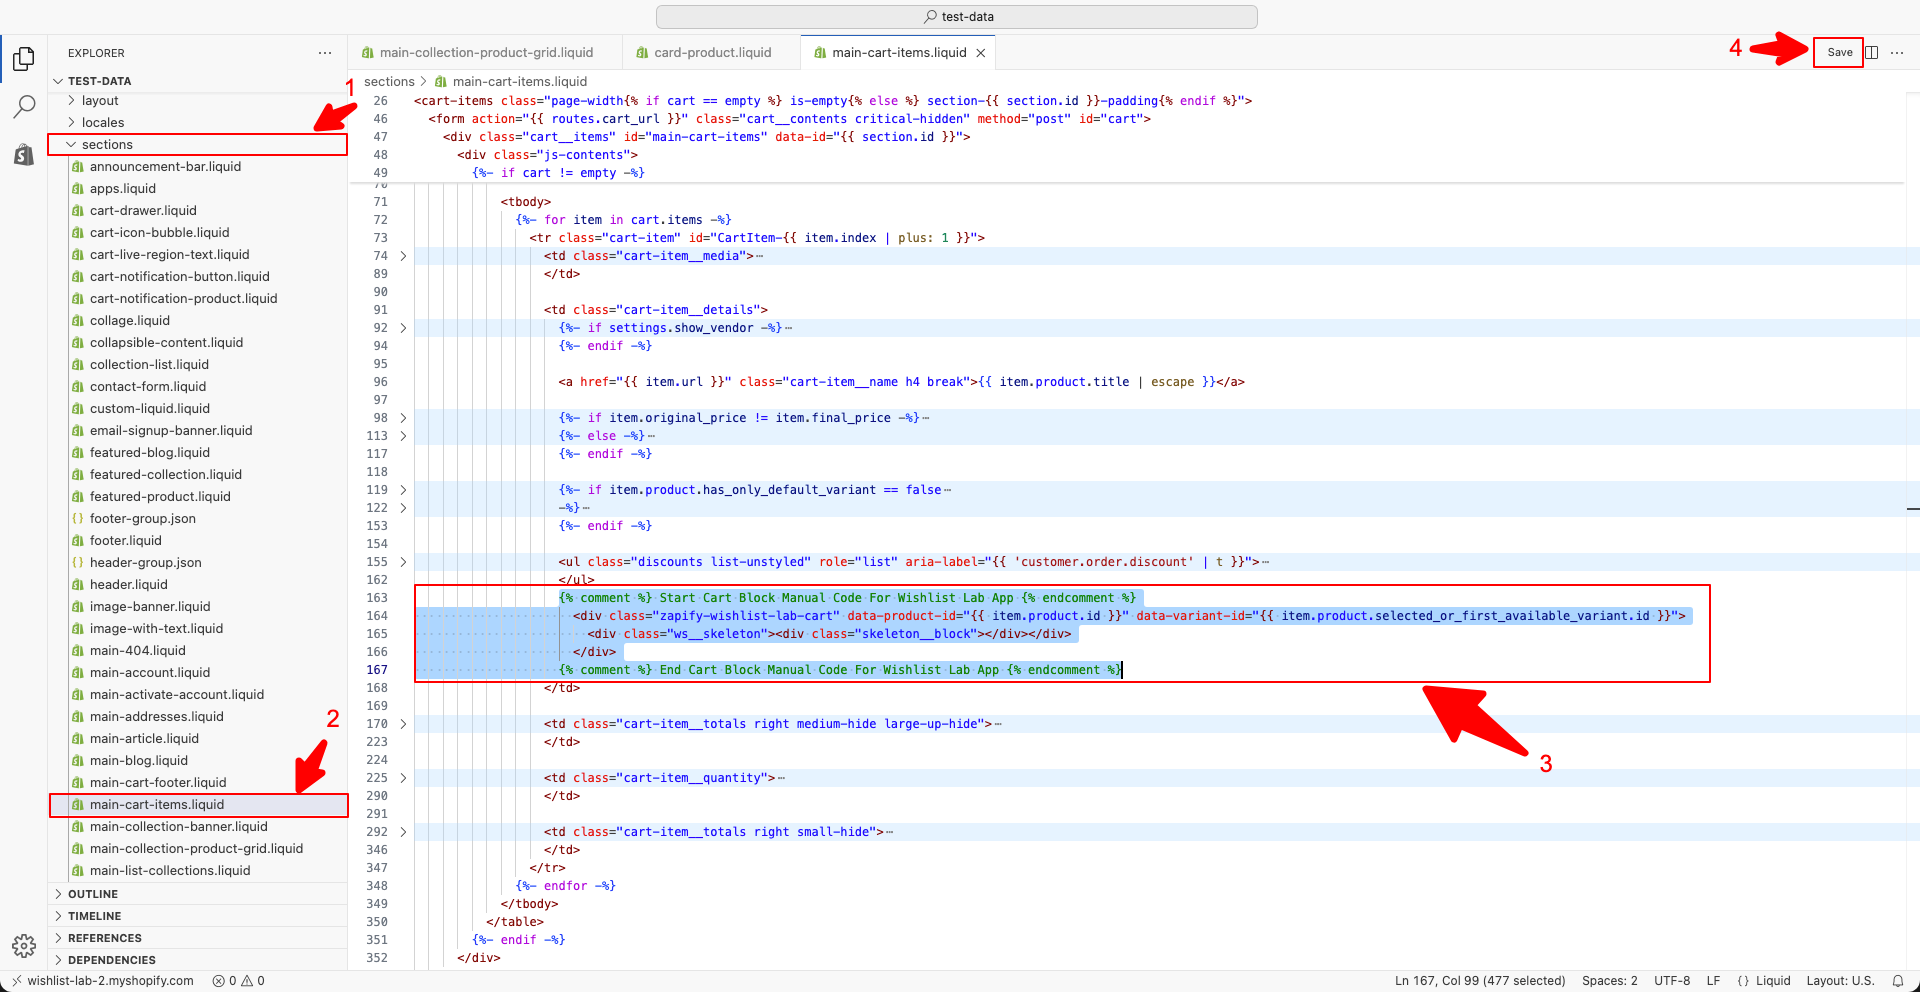Screen dimensions: 1920x992
Task: Unfold code at line 119
Action: [x=403, y=490]
